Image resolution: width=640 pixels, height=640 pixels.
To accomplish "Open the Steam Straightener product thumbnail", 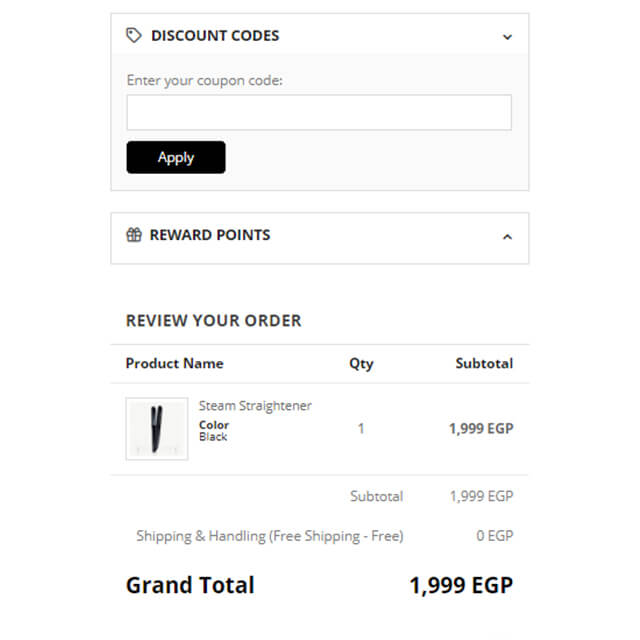I will [x=157, y=429].
